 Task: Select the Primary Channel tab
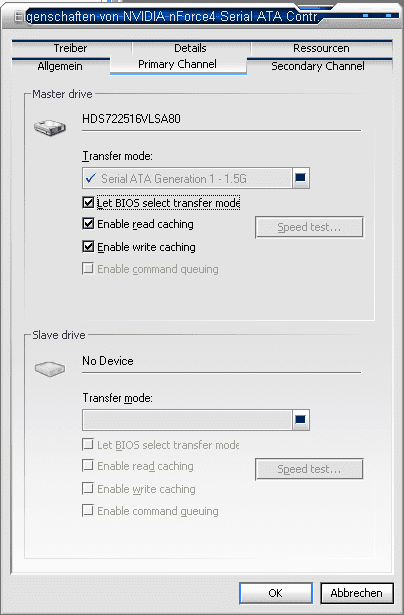178,64
